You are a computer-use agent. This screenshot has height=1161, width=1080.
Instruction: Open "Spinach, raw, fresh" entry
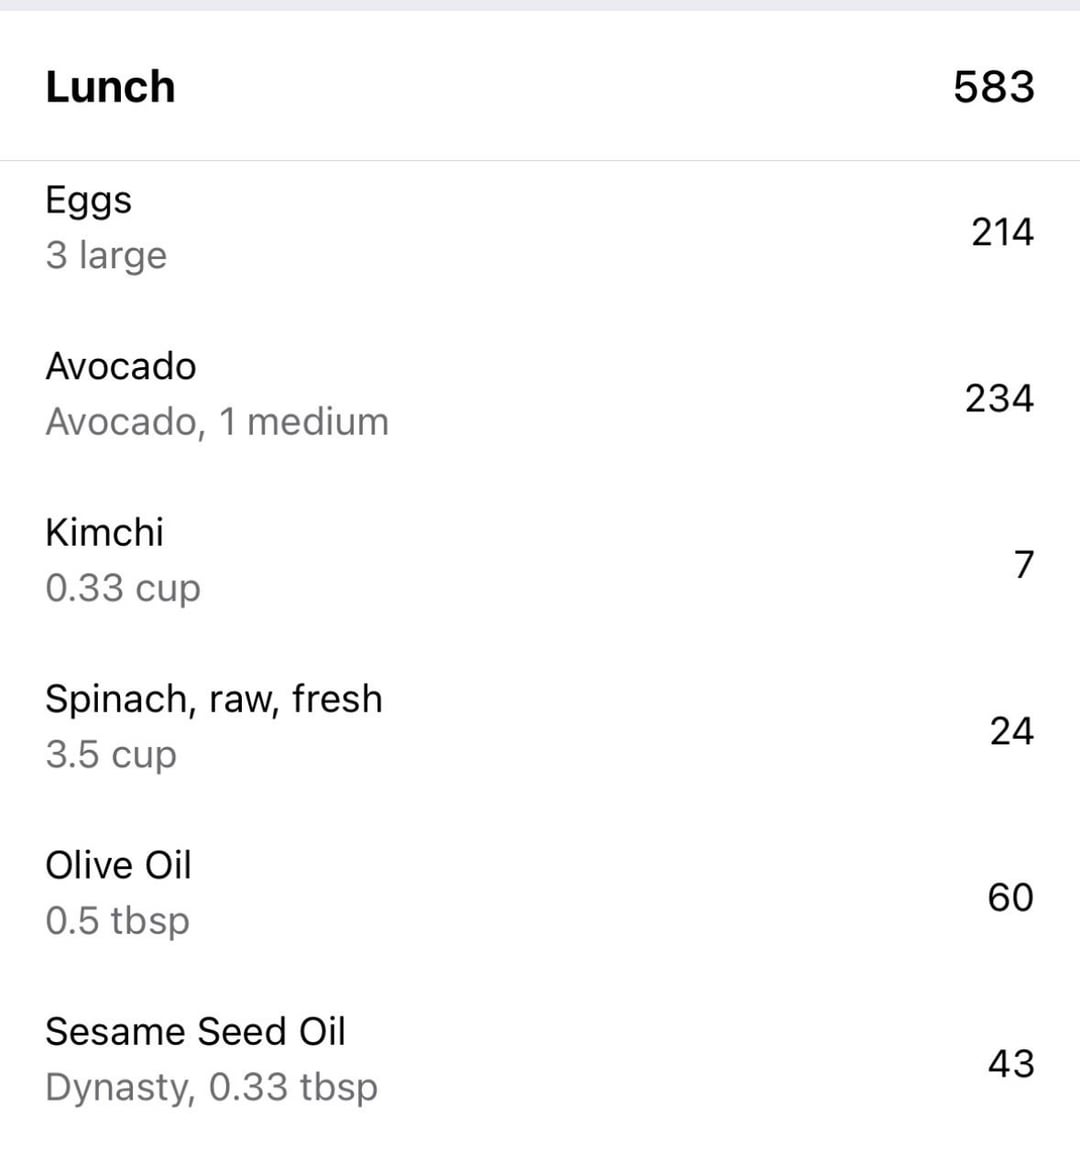tap(214, 699)
